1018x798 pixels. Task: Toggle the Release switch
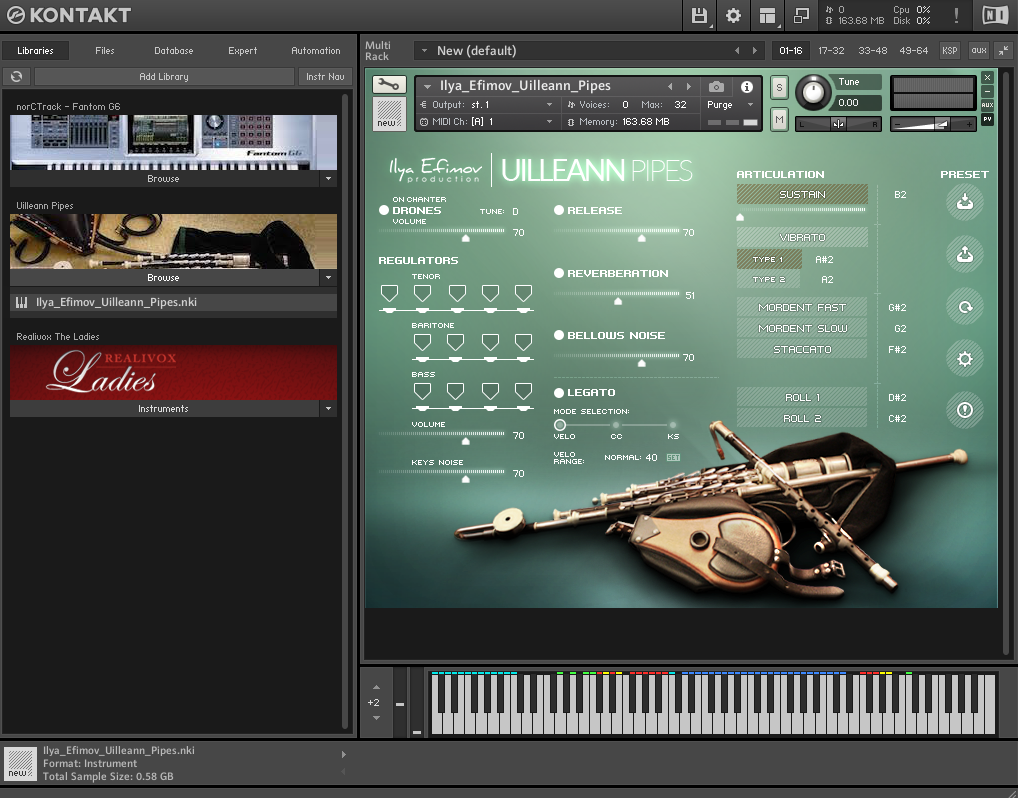(558, 210)
